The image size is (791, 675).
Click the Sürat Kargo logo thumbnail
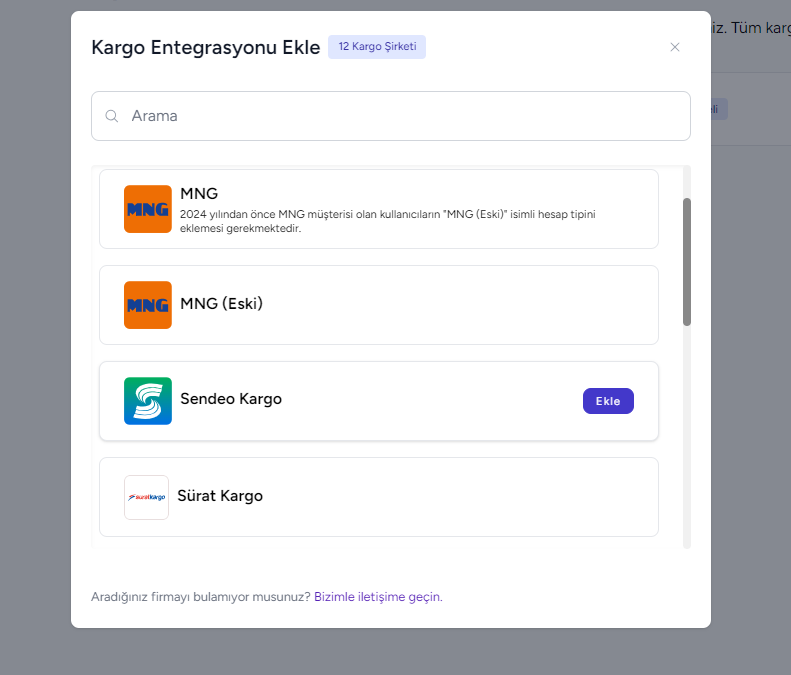coord(146,497)
